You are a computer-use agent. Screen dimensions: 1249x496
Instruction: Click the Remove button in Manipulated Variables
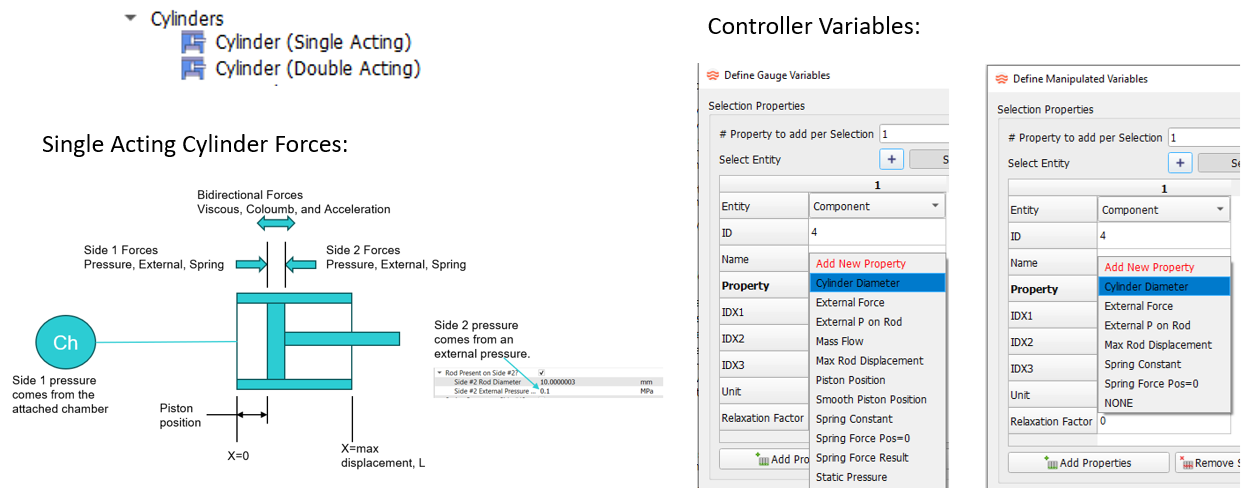[x=1211, y=463]
